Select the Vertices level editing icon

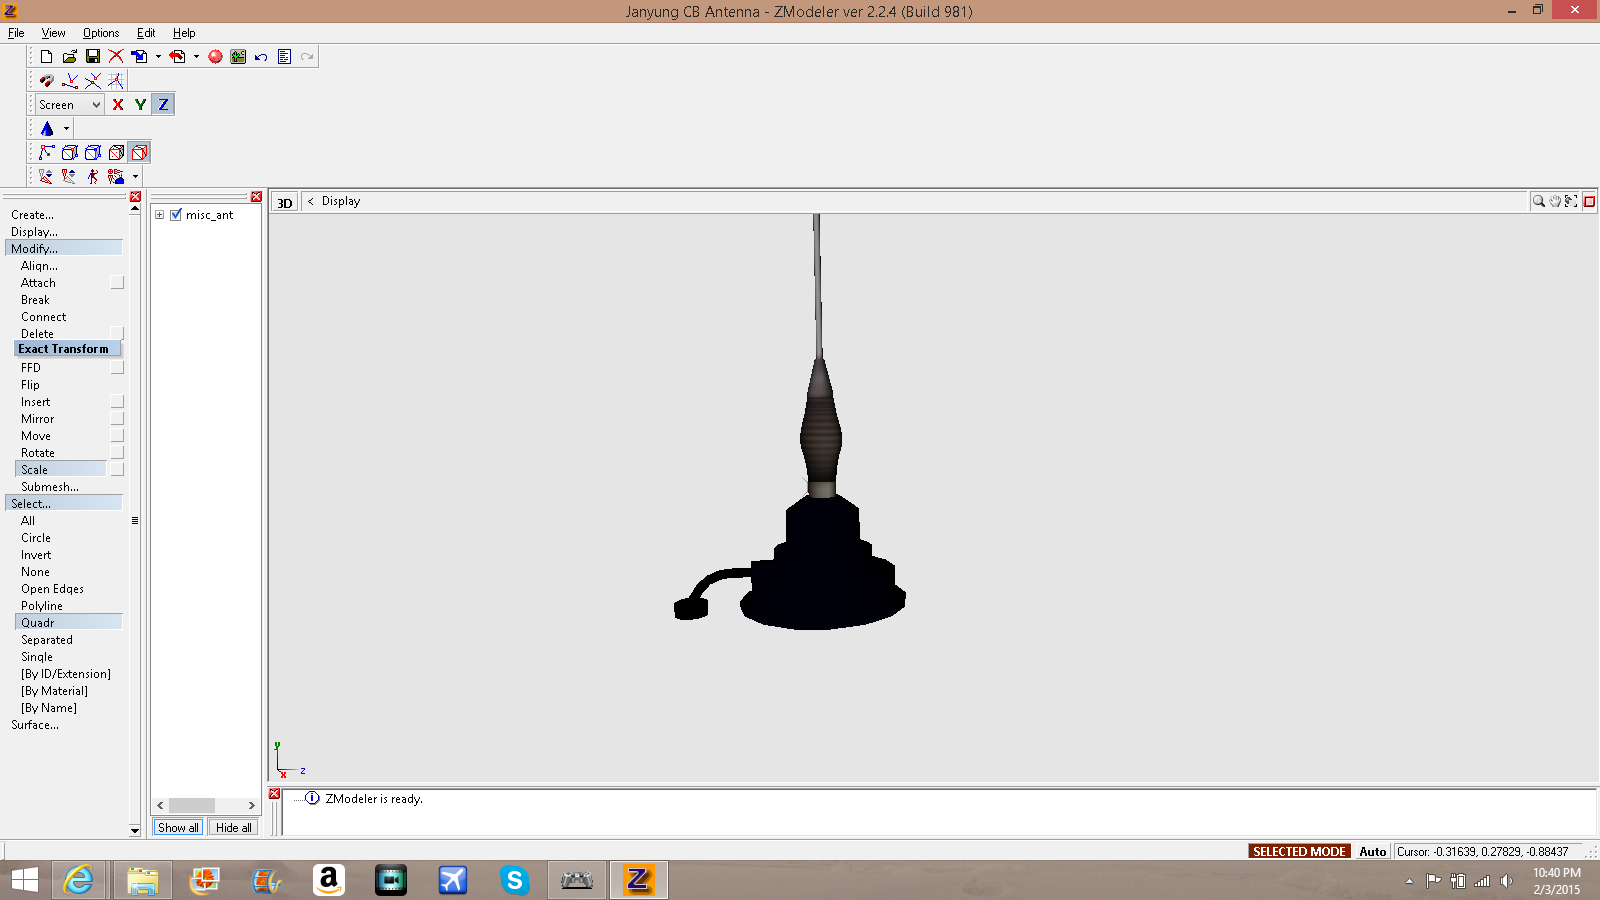click(47, 153)
